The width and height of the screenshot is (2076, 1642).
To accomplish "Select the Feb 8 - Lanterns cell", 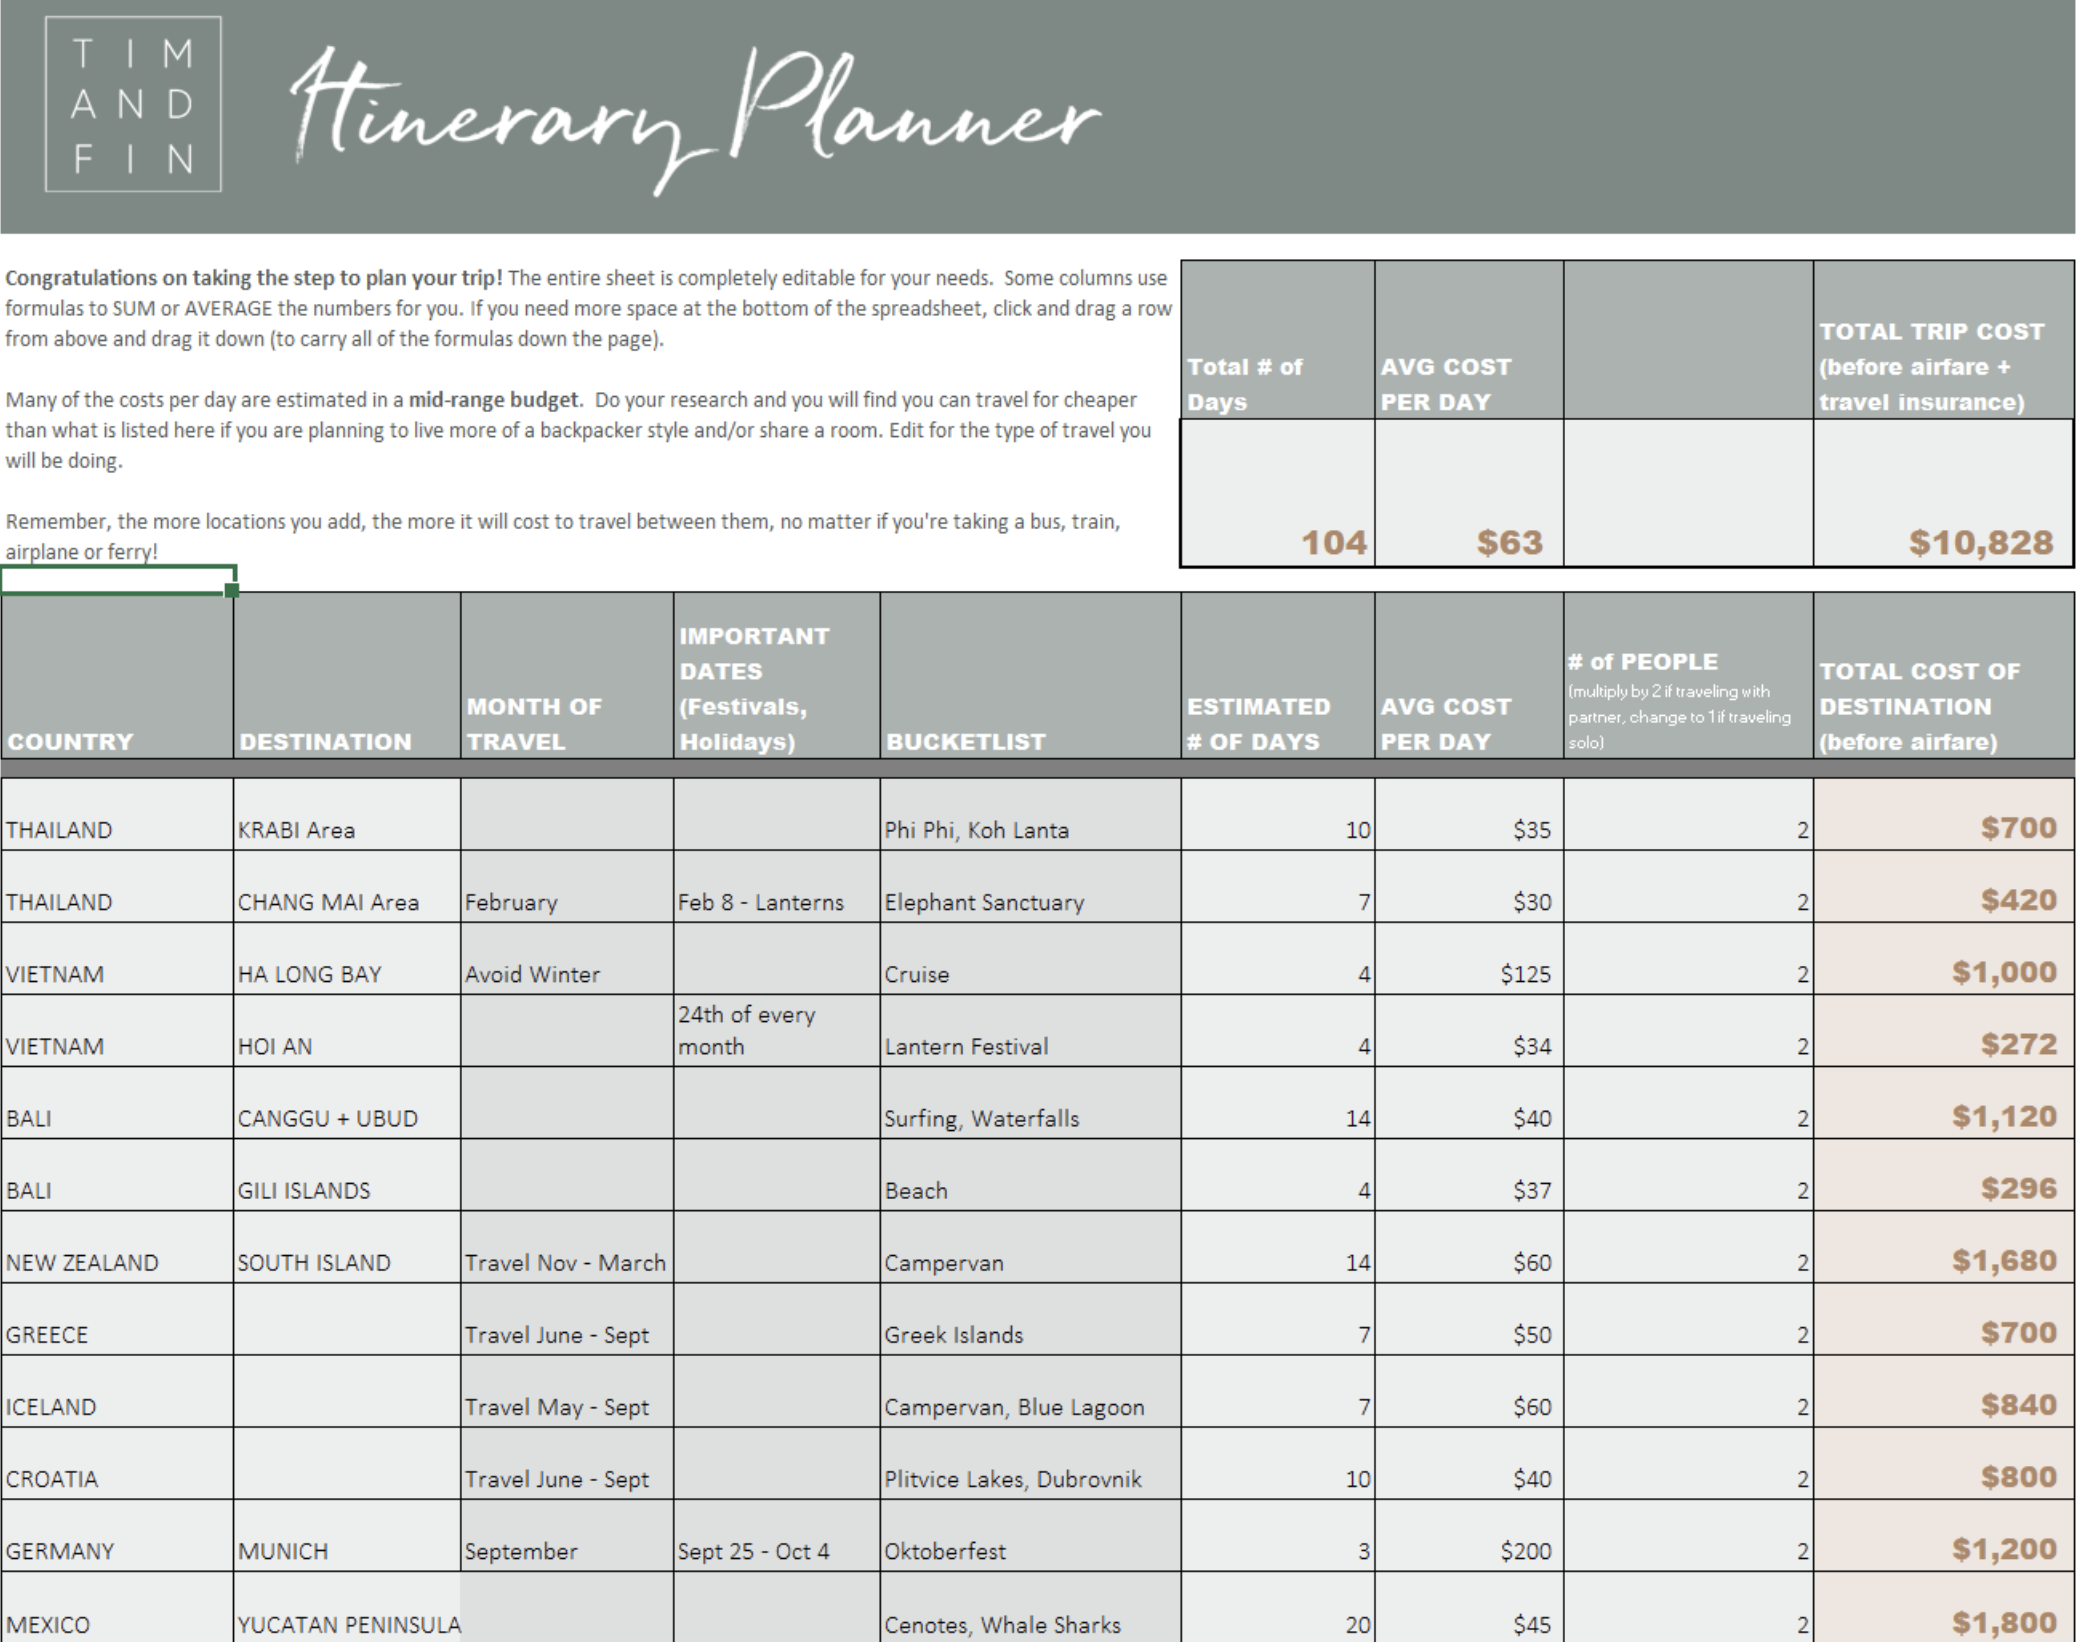I will [x=777, y=887].
